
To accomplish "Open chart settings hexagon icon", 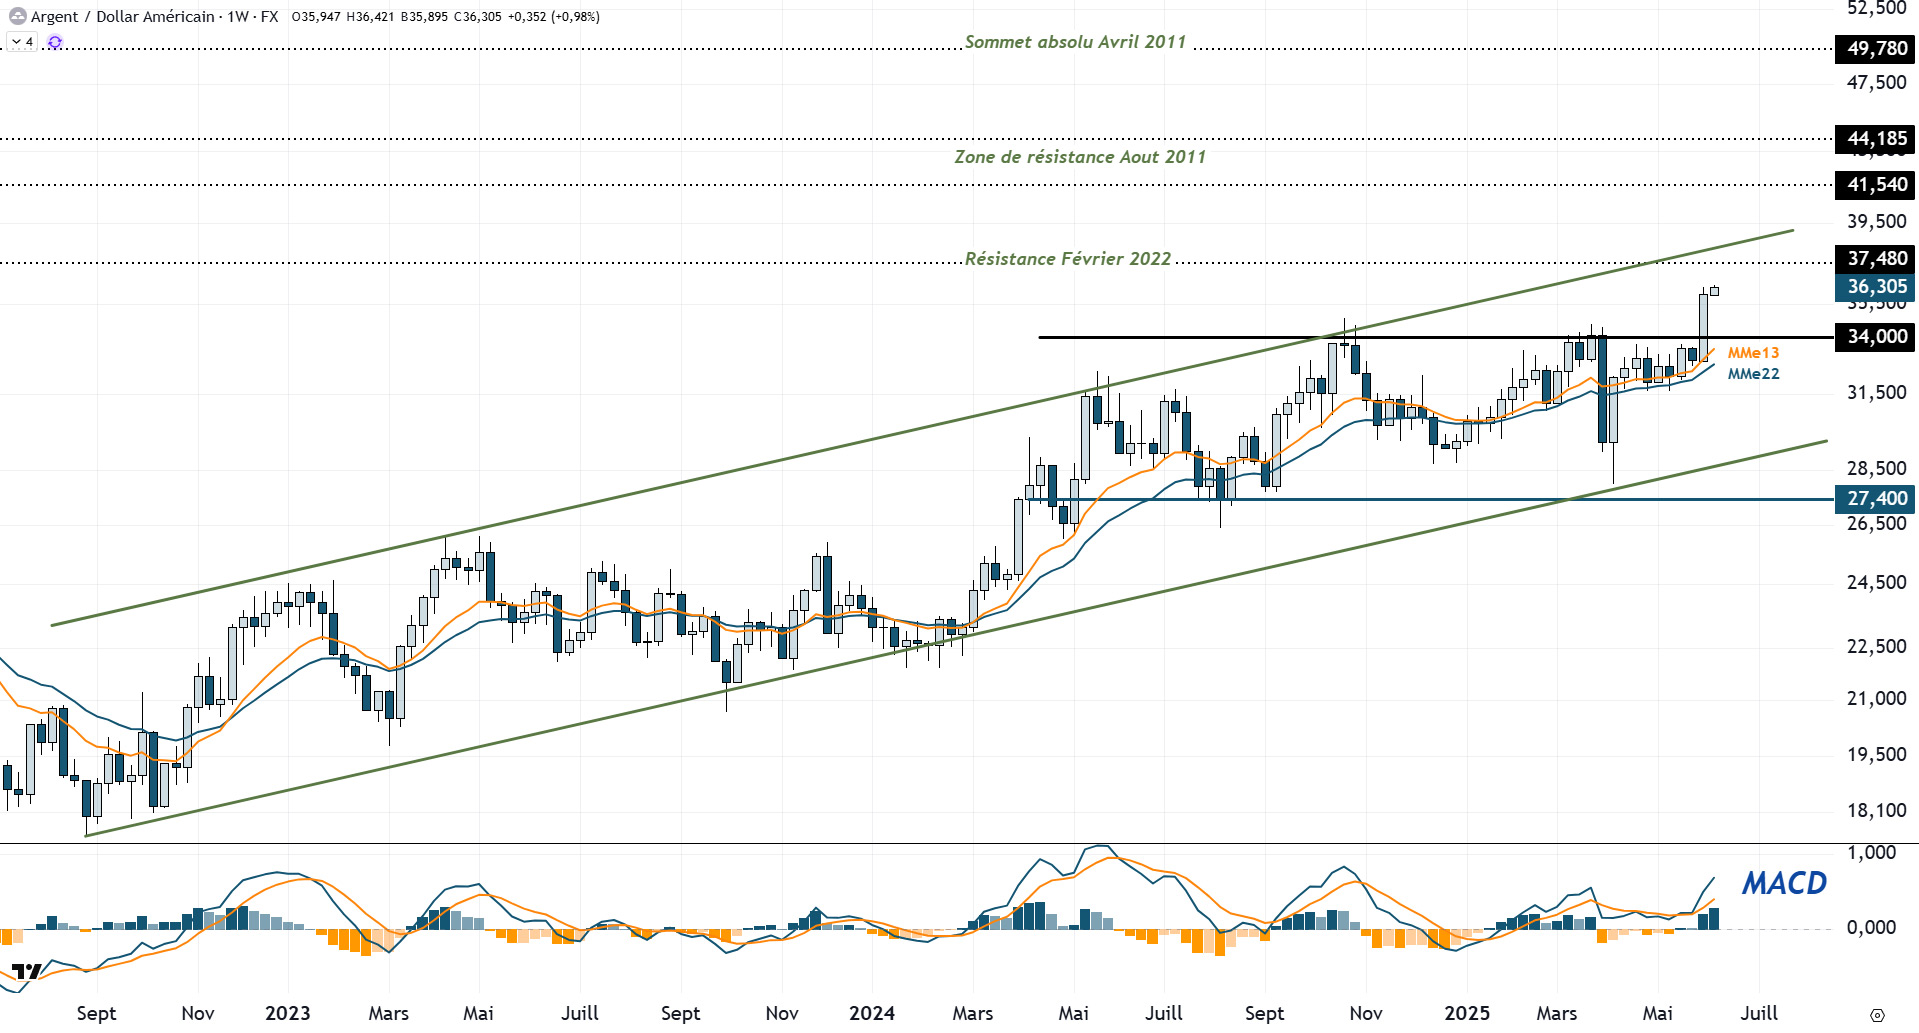I will pyautogui.click(x=1877, y=1015).
